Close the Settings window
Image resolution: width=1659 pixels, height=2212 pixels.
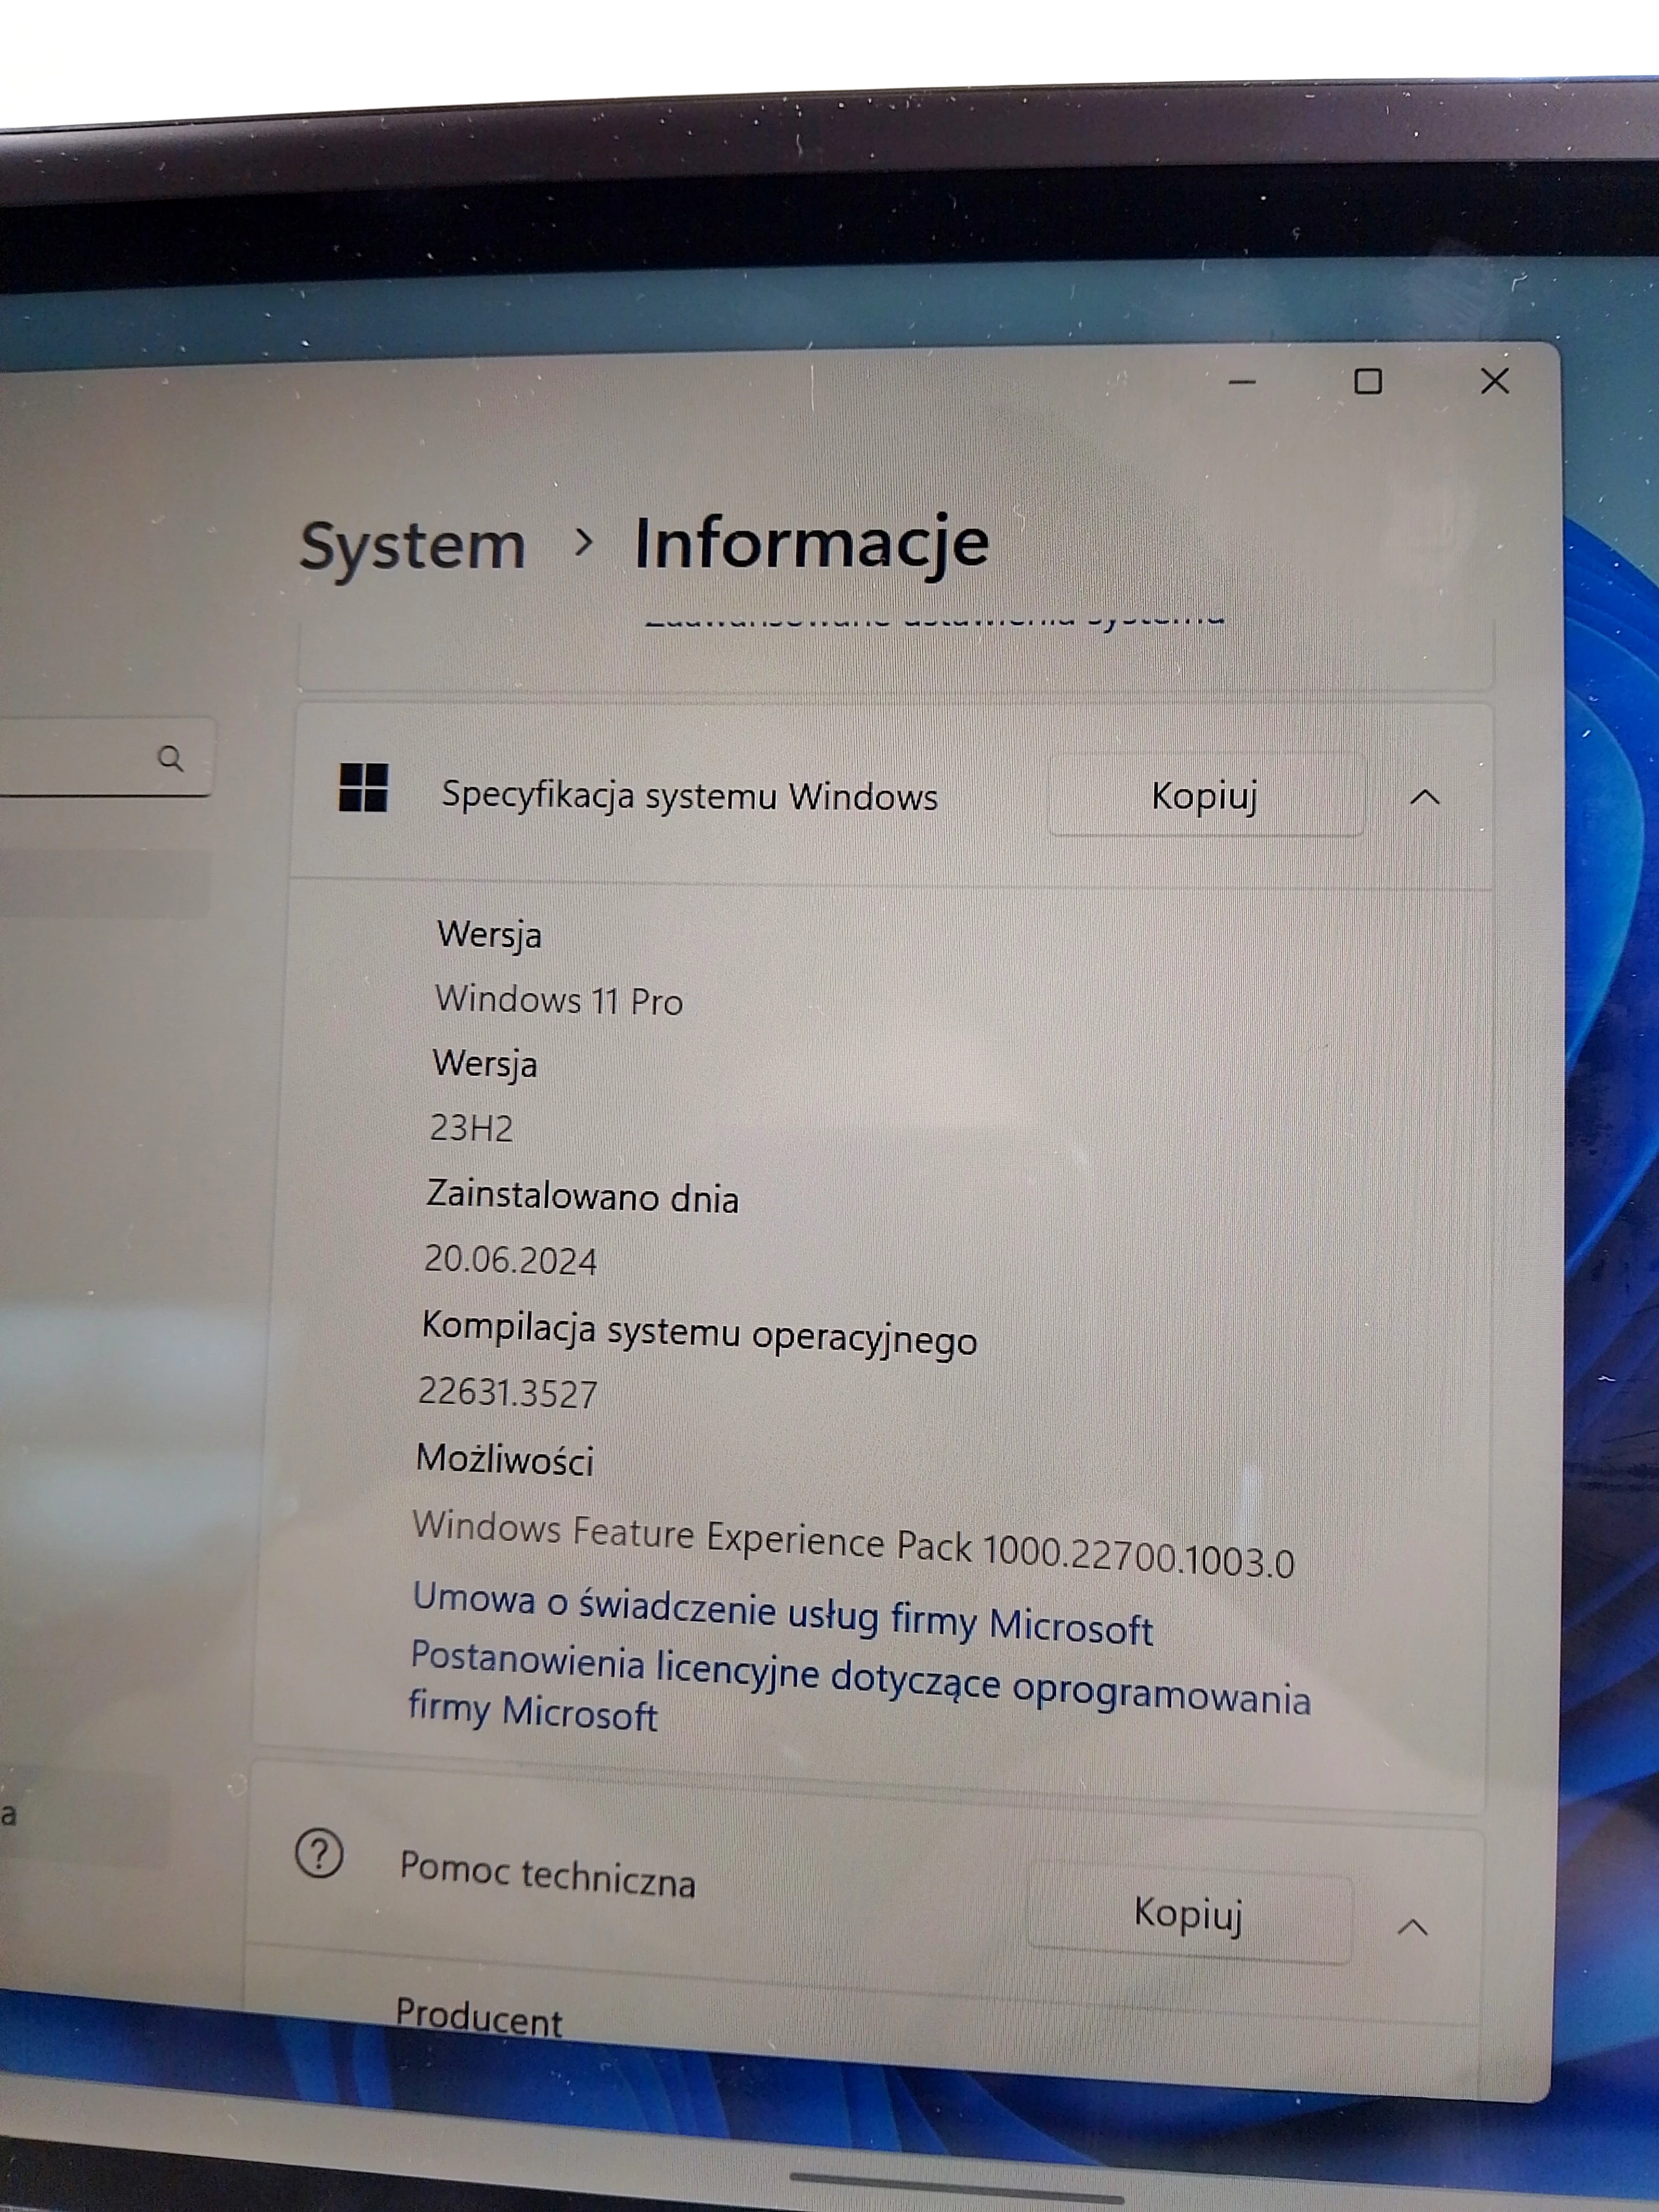point(1494,381)
